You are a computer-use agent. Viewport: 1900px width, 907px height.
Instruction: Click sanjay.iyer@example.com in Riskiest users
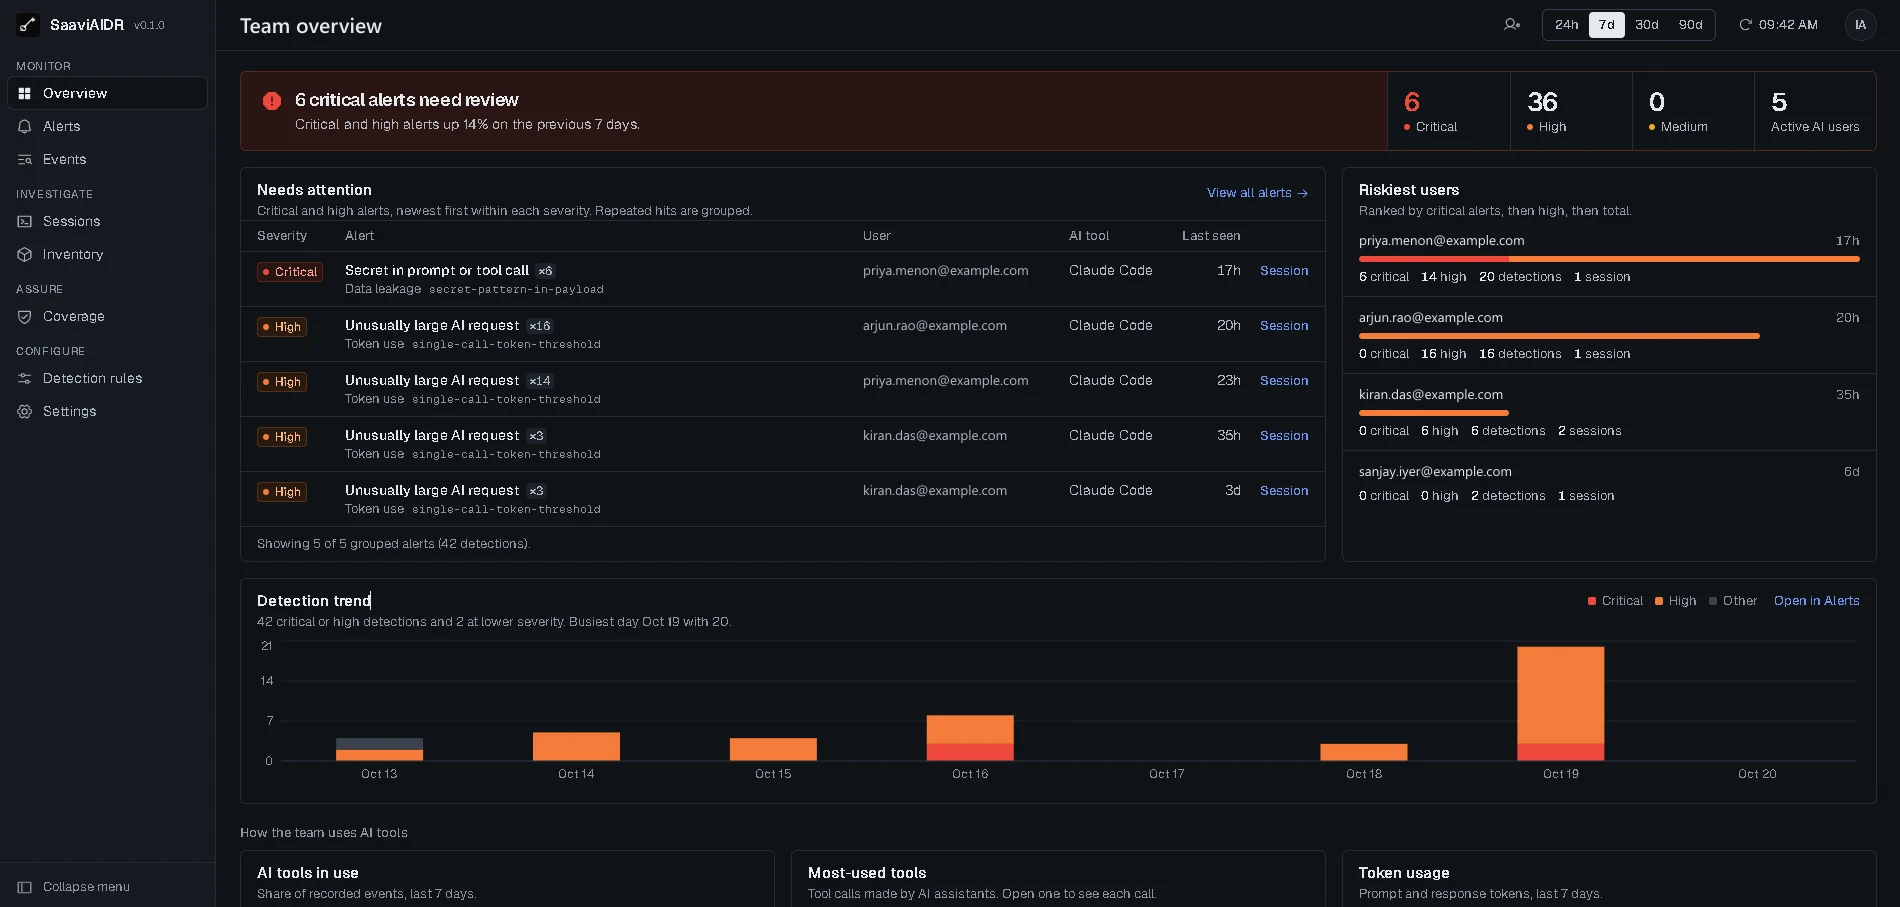[1435, 472]
